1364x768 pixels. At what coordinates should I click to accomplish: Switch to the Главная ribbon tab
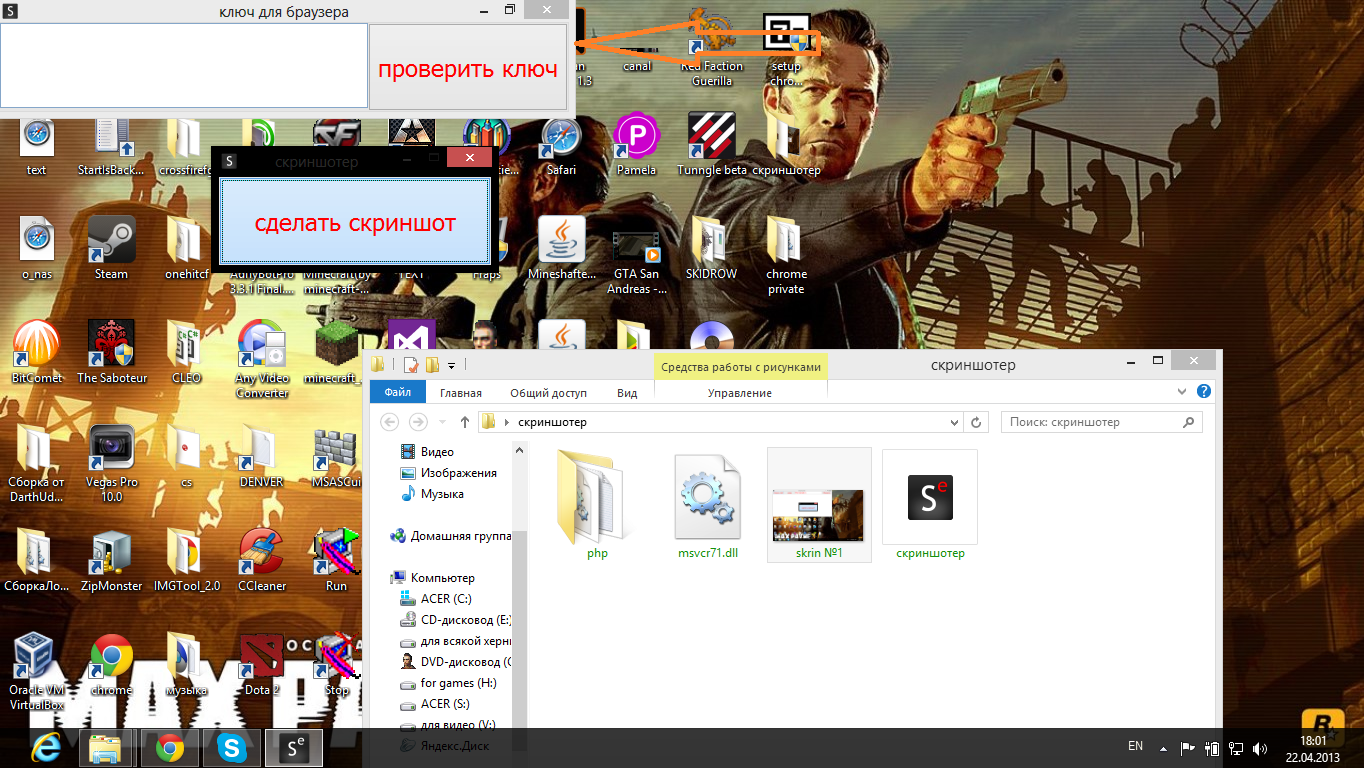coord(460,393)
